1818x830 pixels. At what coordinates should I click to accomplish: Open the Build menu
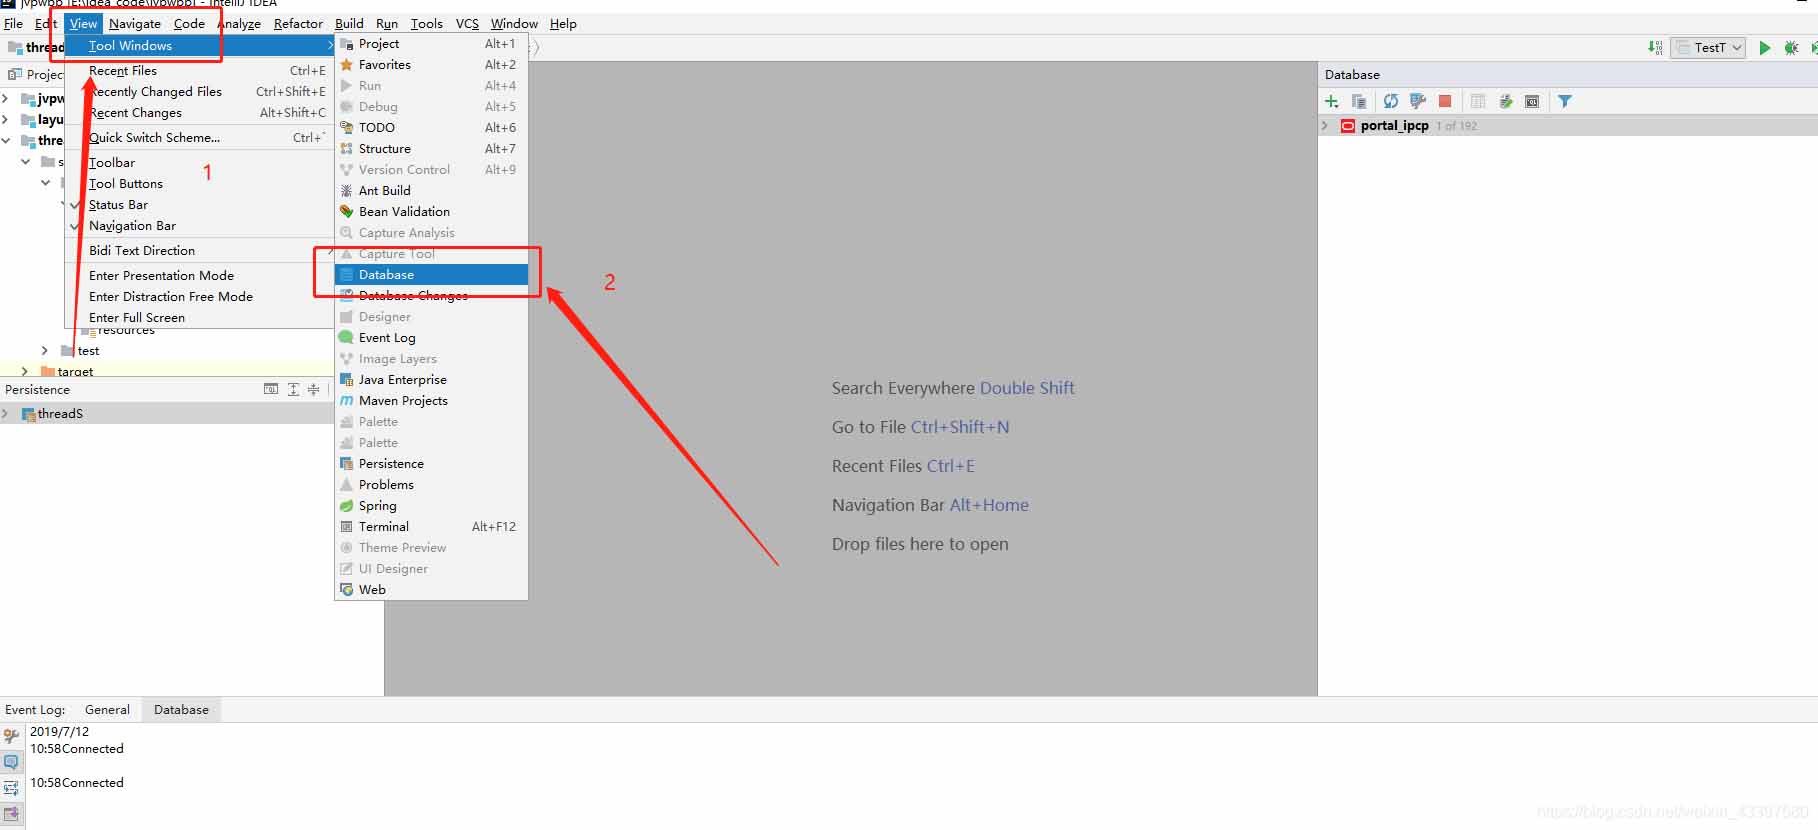click(349, 23)
